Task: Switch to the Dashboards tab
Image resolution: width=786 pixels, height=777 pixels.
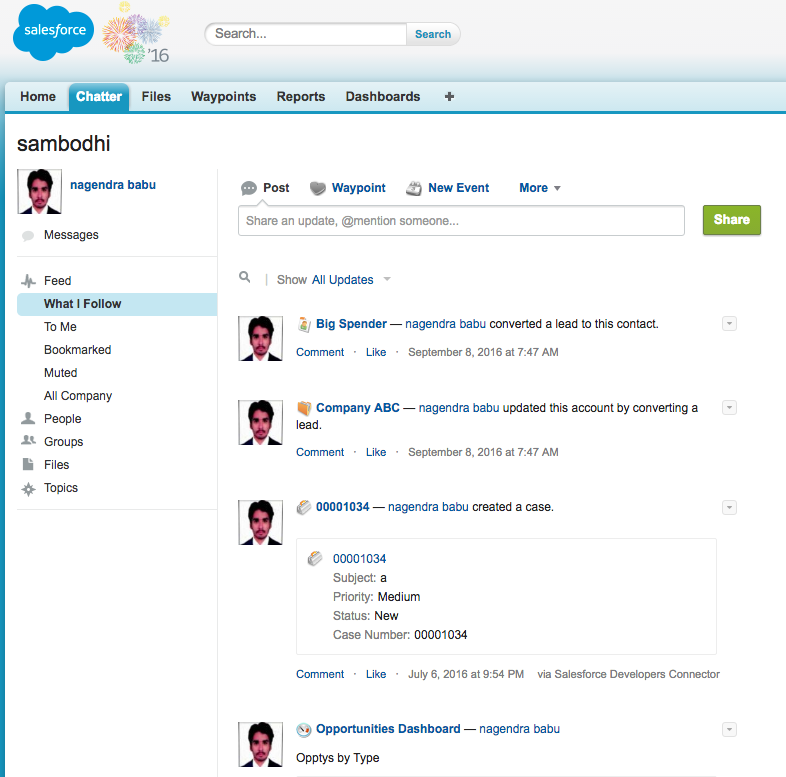Action: click(383, 97)
